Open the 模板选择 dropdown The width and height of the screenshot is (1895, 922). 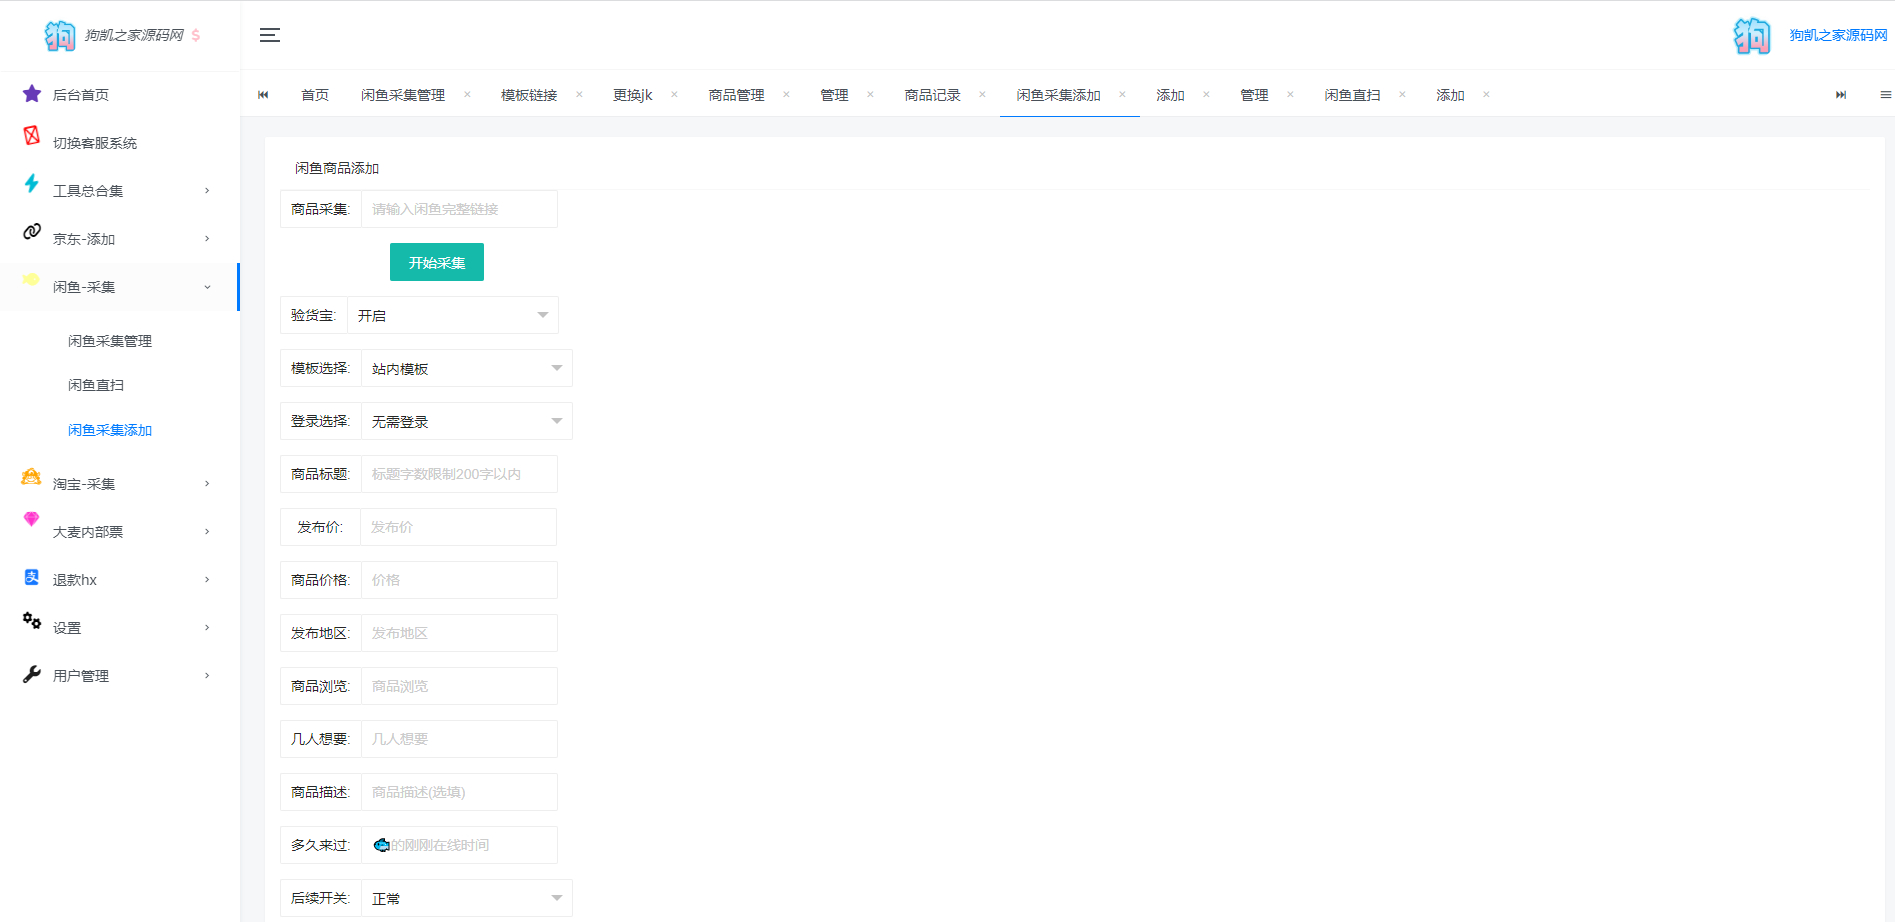pyautogui.click(x=465, y=368)
